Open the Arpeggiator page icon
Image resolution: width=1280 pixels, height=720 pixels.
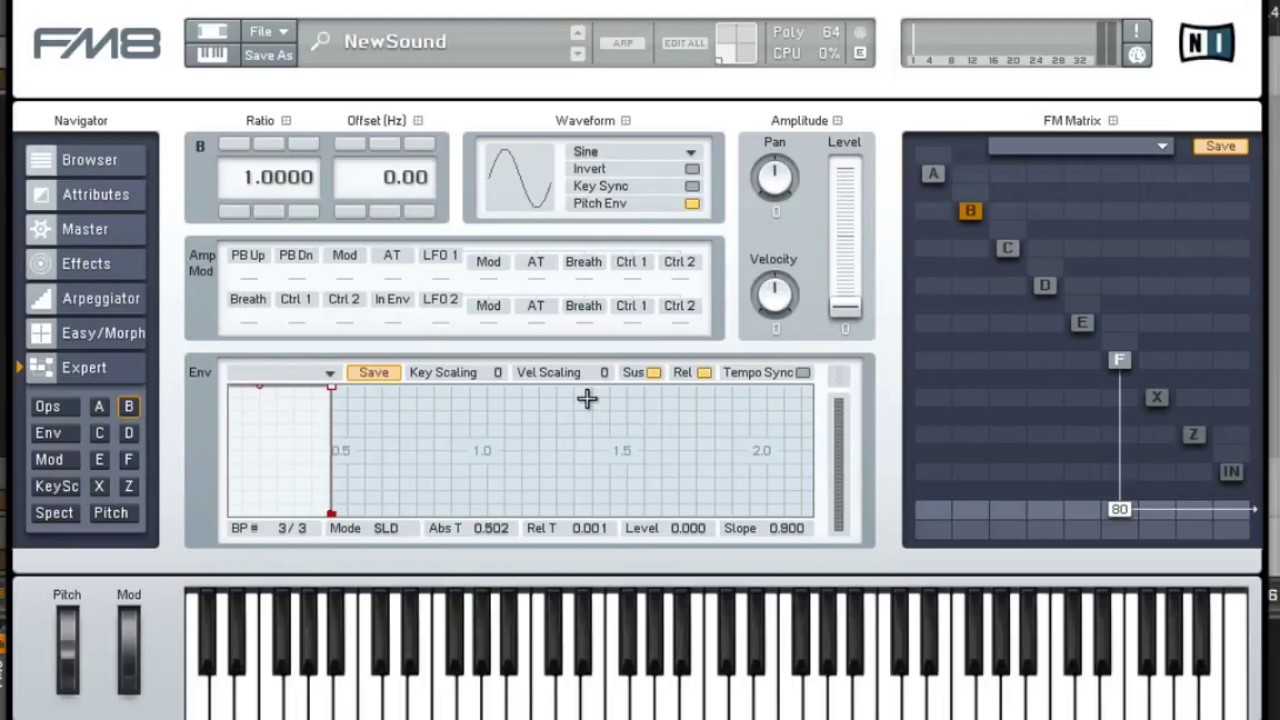coord(41,298)
